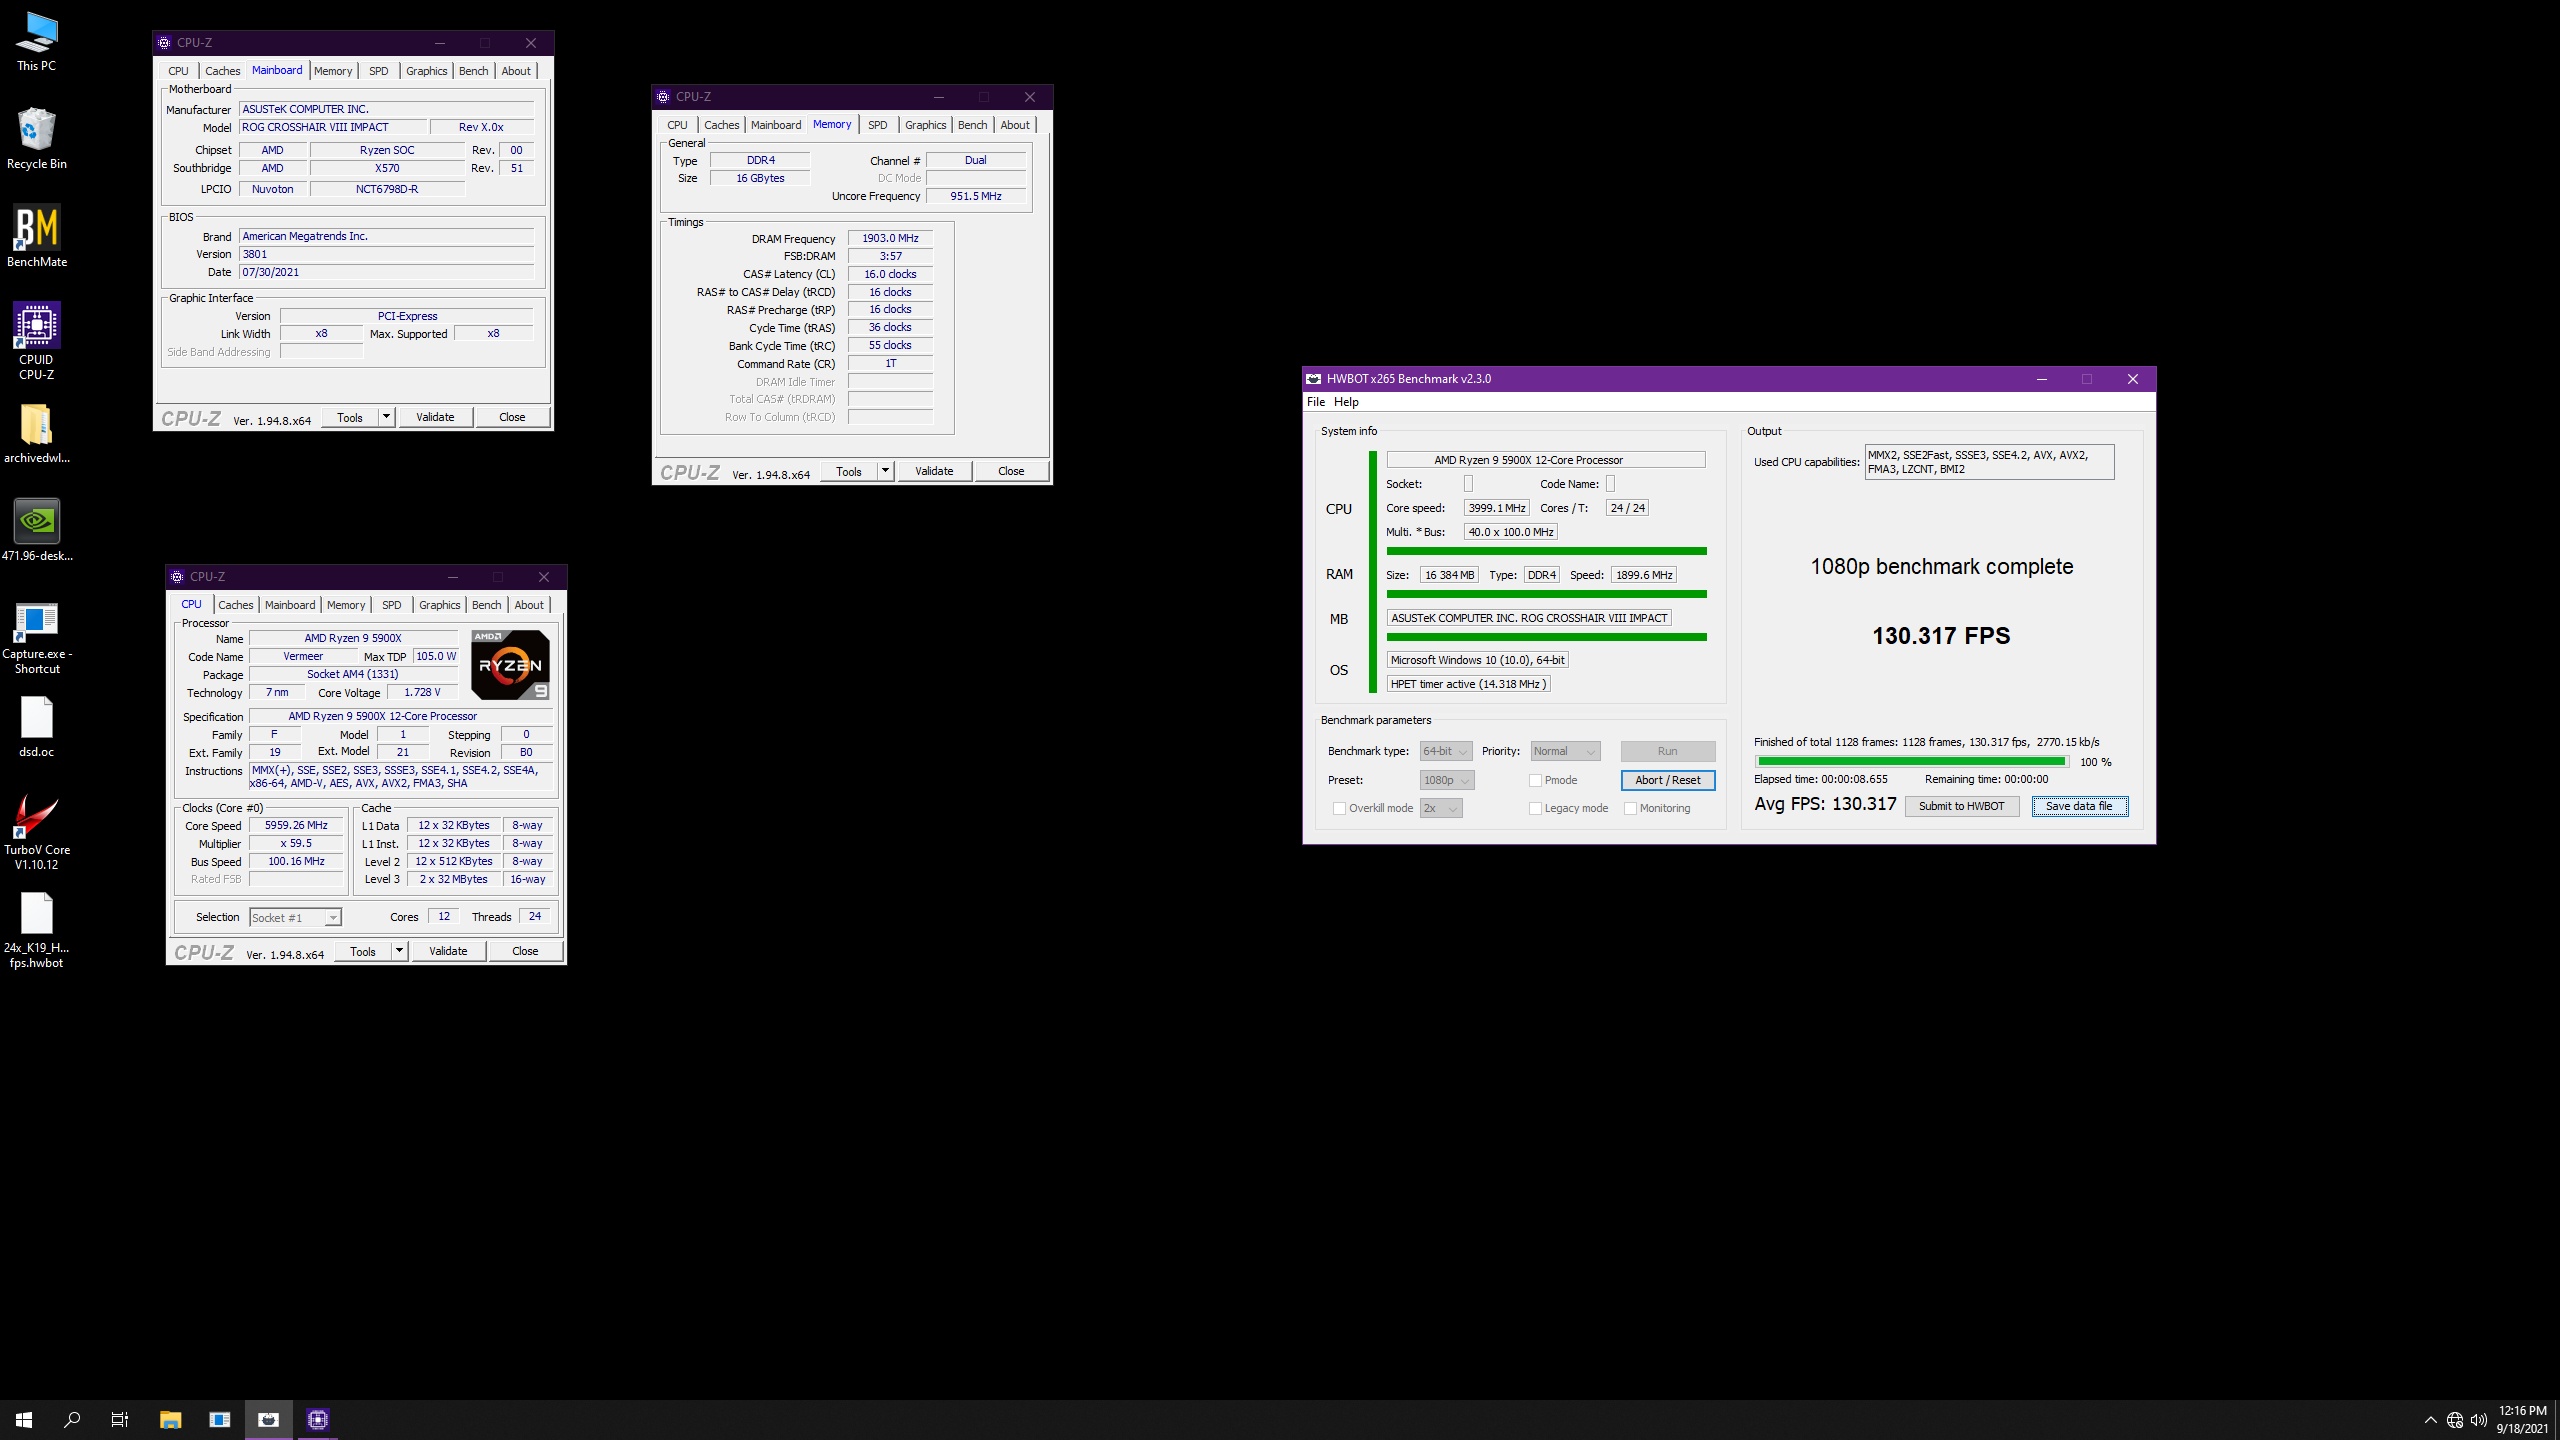
Task: Click HWBOT x265 title bar icon
Action: coord(1314,379)
